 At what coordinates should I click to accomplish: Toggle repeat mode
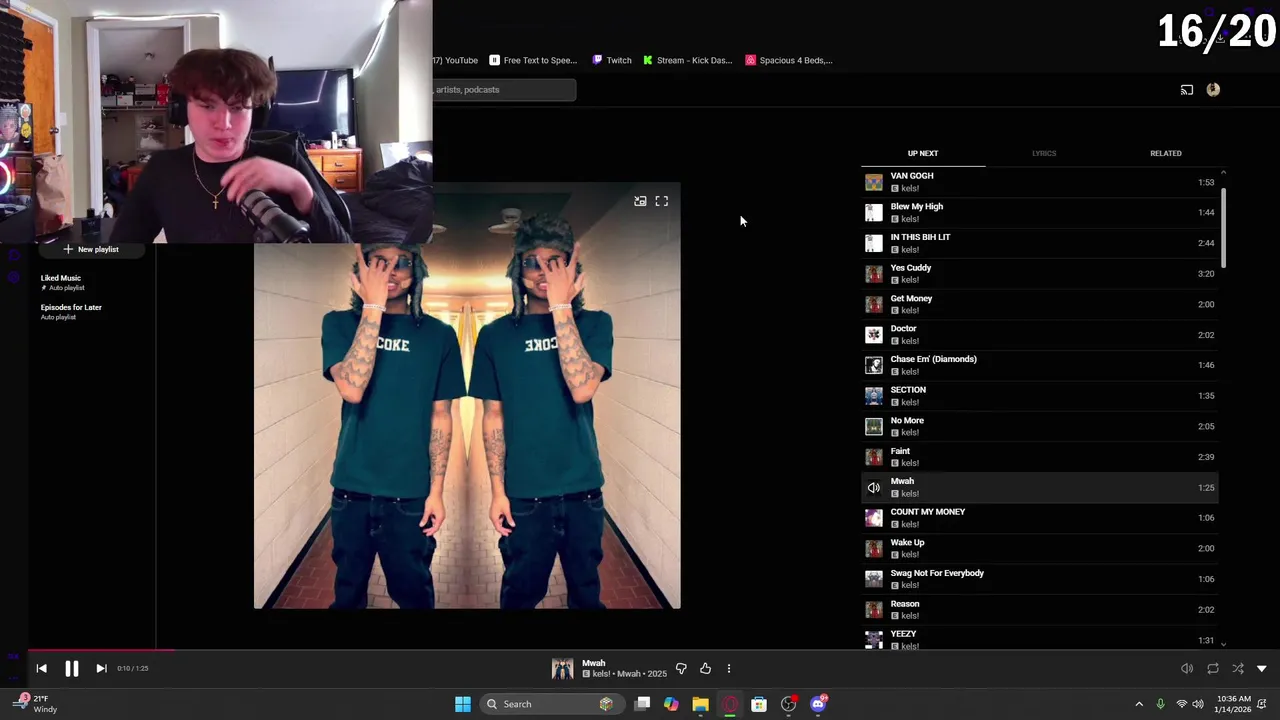point(1213,668)
